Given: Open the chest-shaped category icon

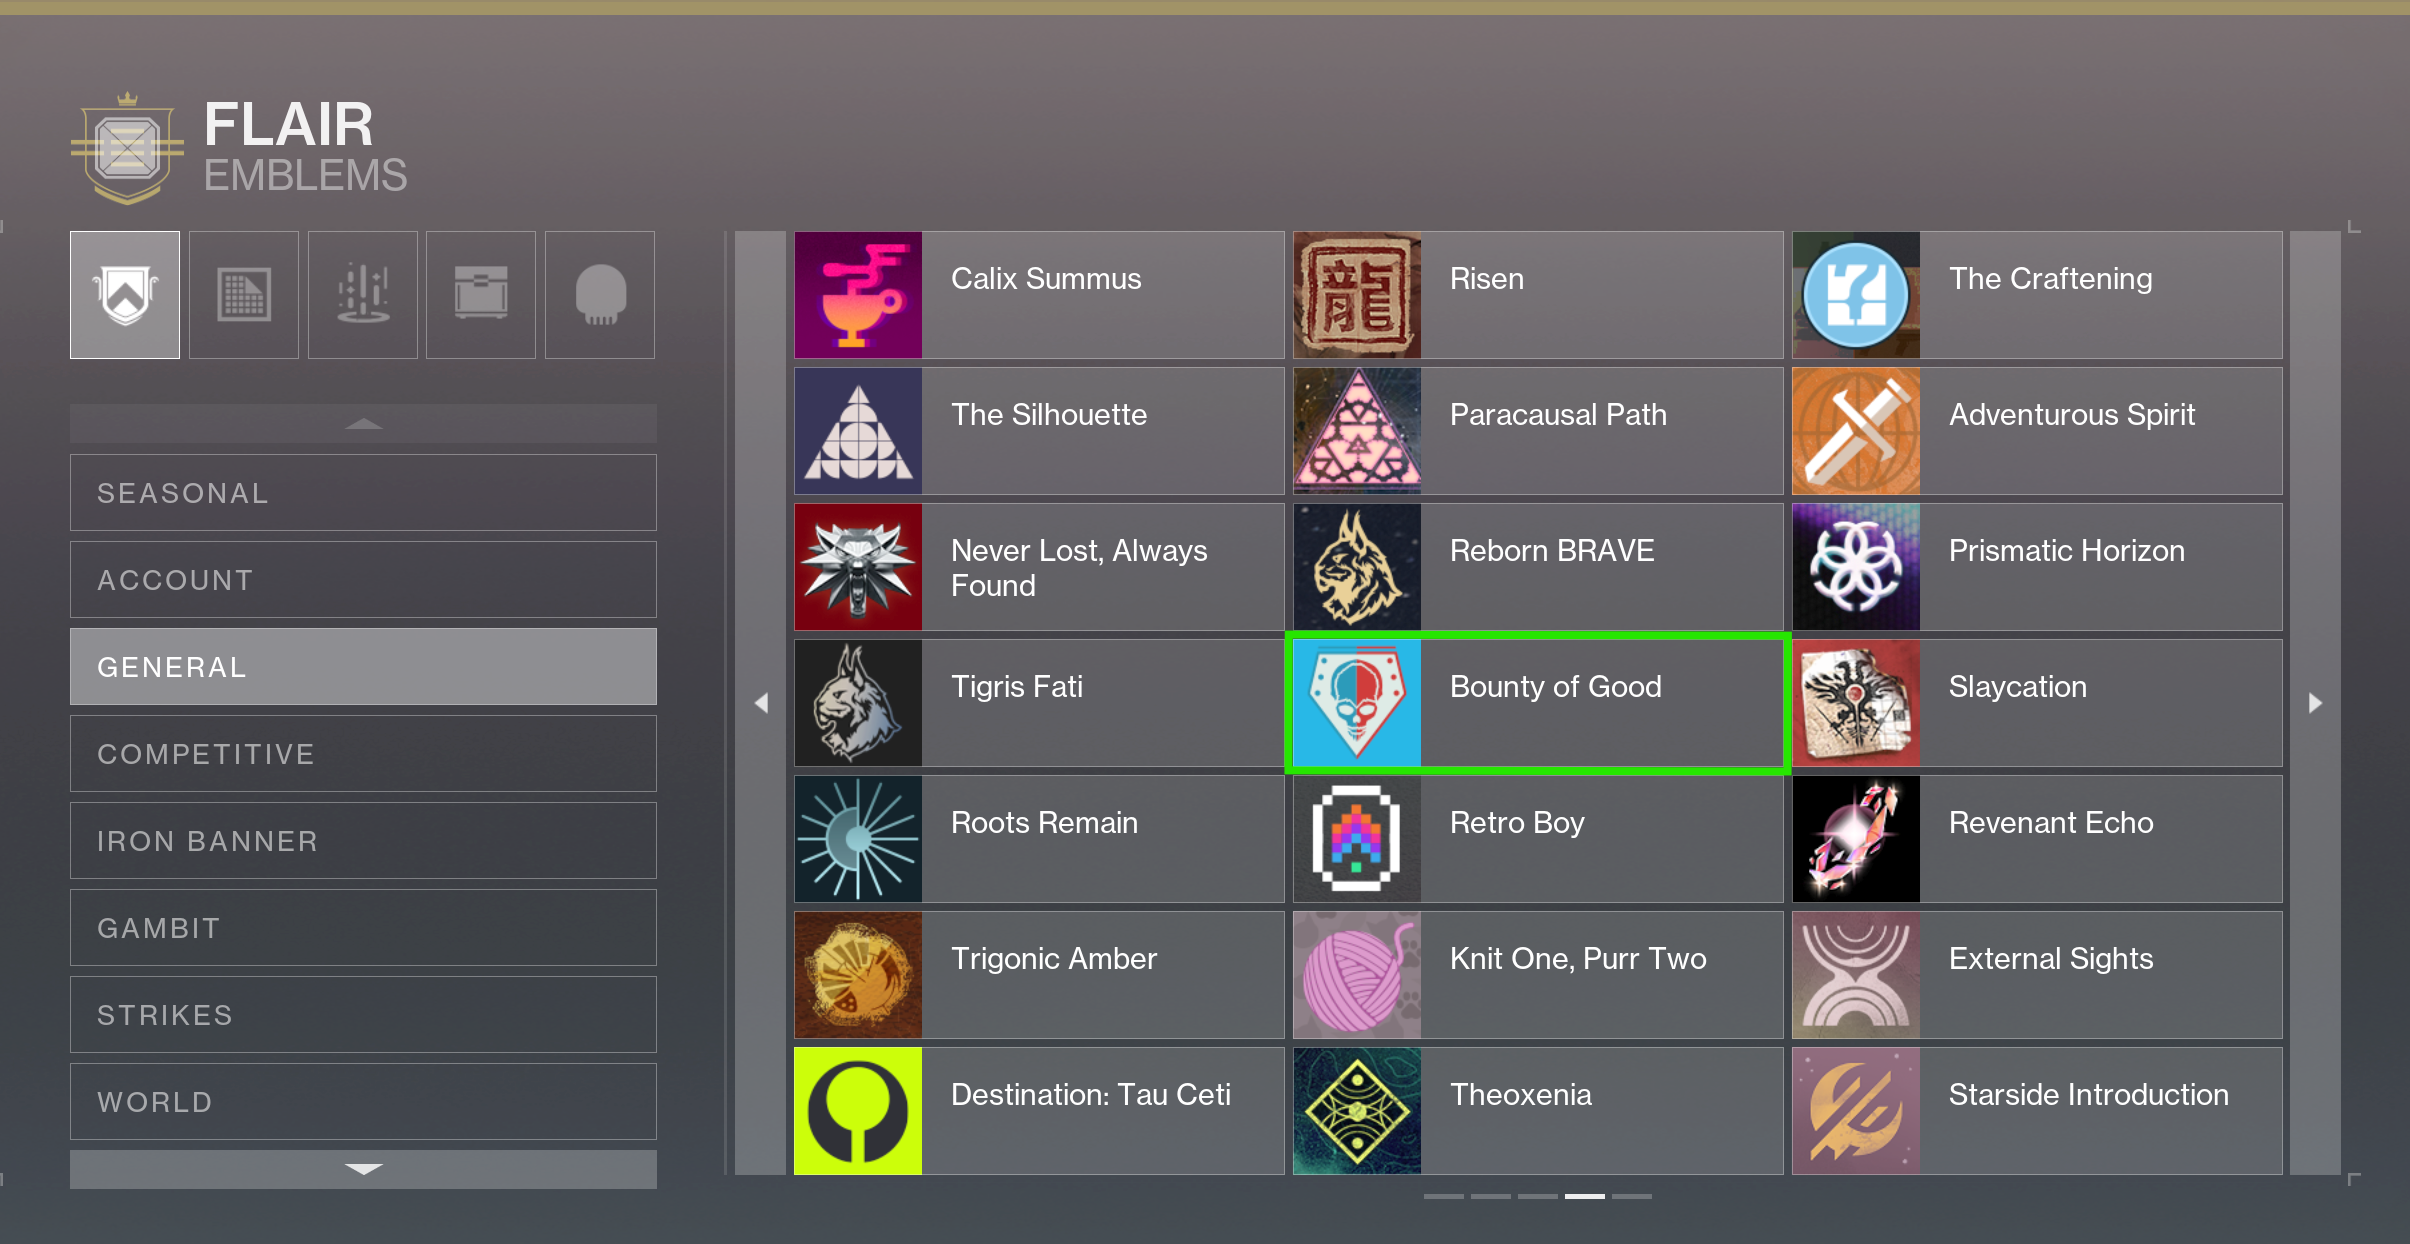Looking at the screenshot, I should coord(481,295).
